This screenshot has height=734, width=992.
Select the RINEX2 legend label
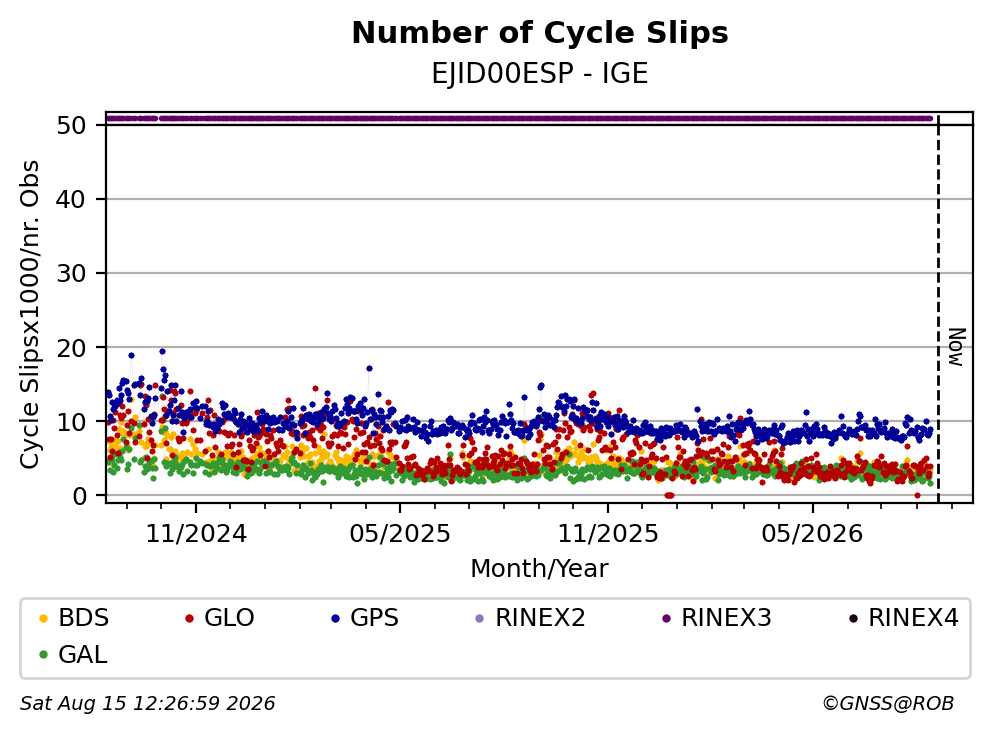(x=540, y=618)
